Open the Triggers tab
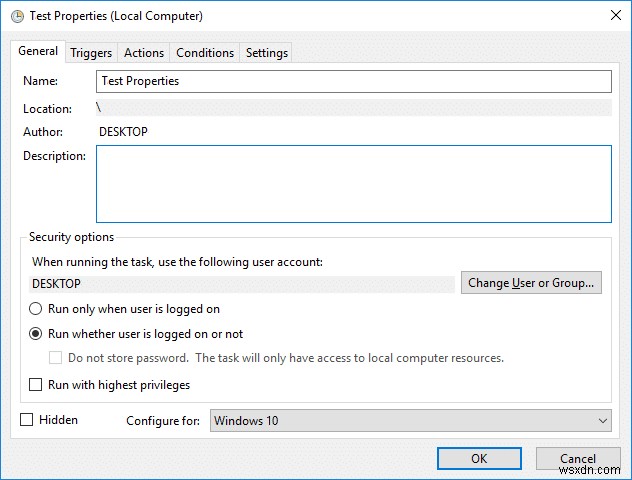This screenshot has height=480, width=632. point(91,53)
